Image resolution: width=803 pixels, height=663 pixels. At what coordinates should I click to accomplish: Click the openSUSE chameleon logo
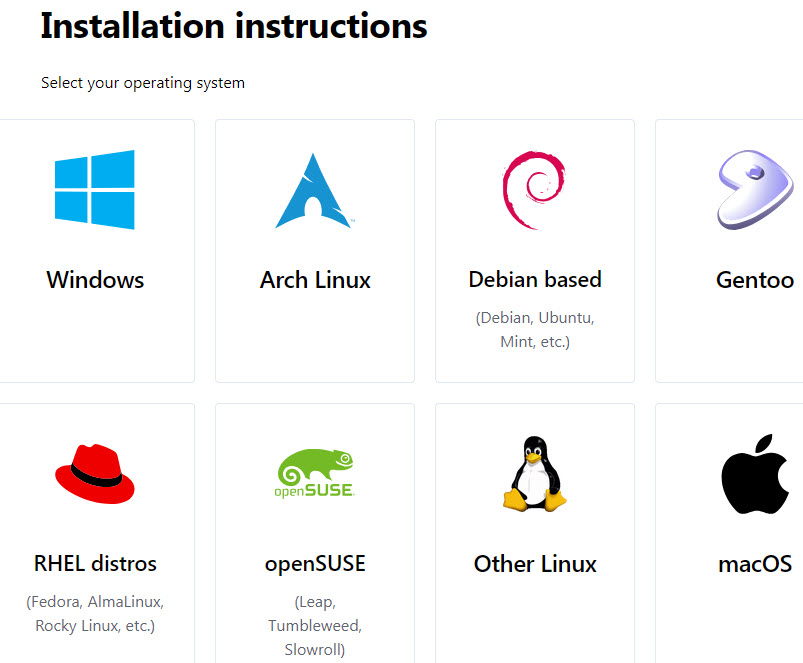(x=314, y=474)
